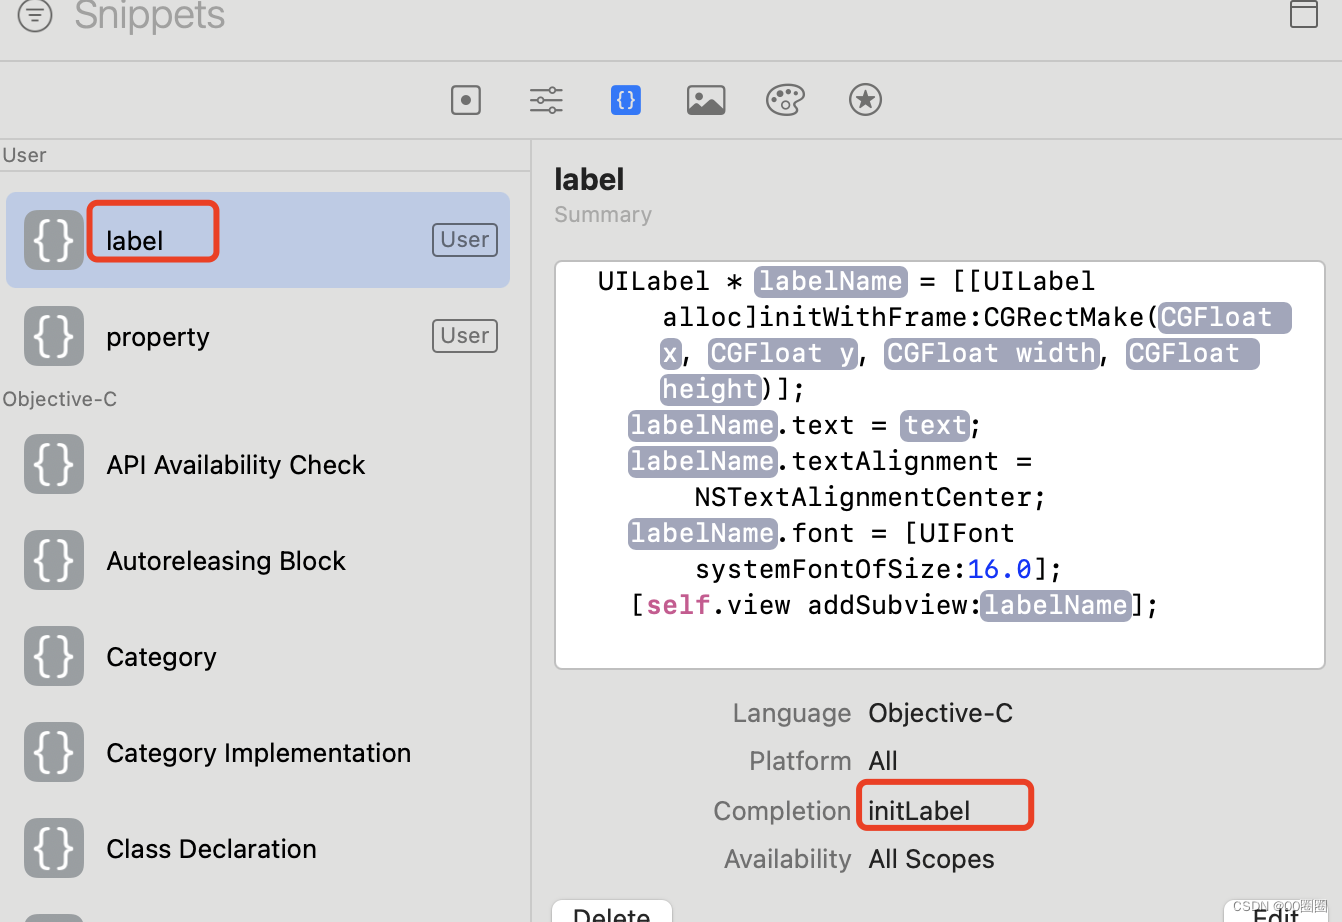Select the Category Implementation snippet
Screen dimensions: 1342x922
tap(257, 752)
